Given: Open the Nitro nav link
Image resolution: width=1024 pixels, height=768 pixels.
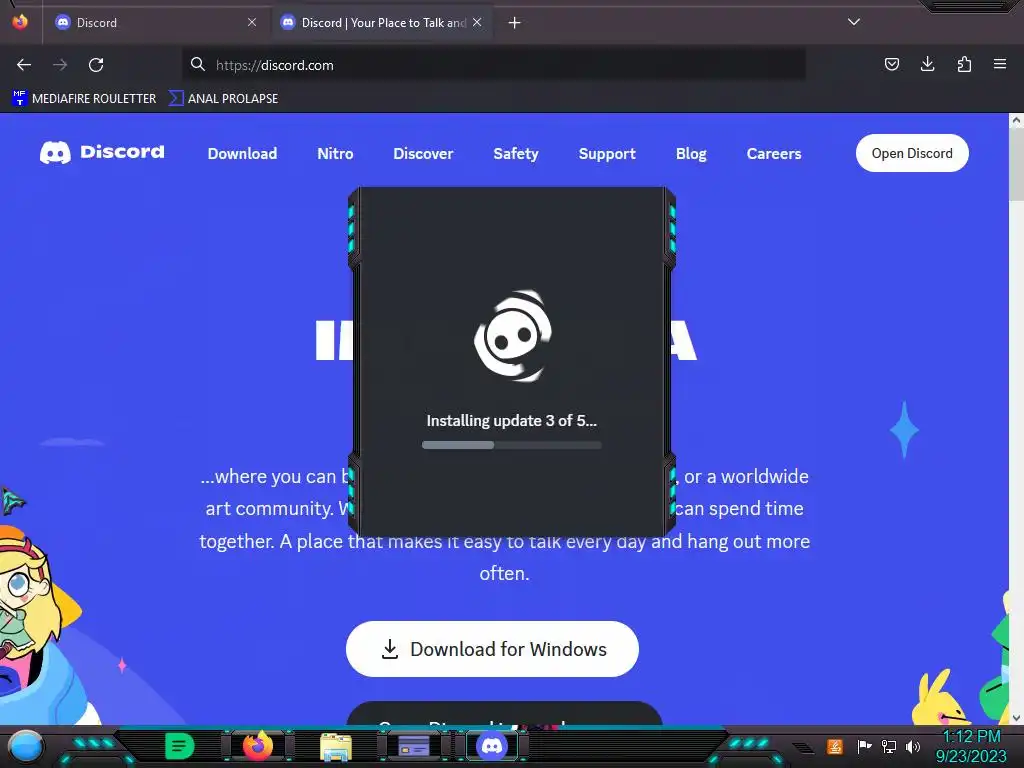Looking at the screenshot, I should (335, 153).
